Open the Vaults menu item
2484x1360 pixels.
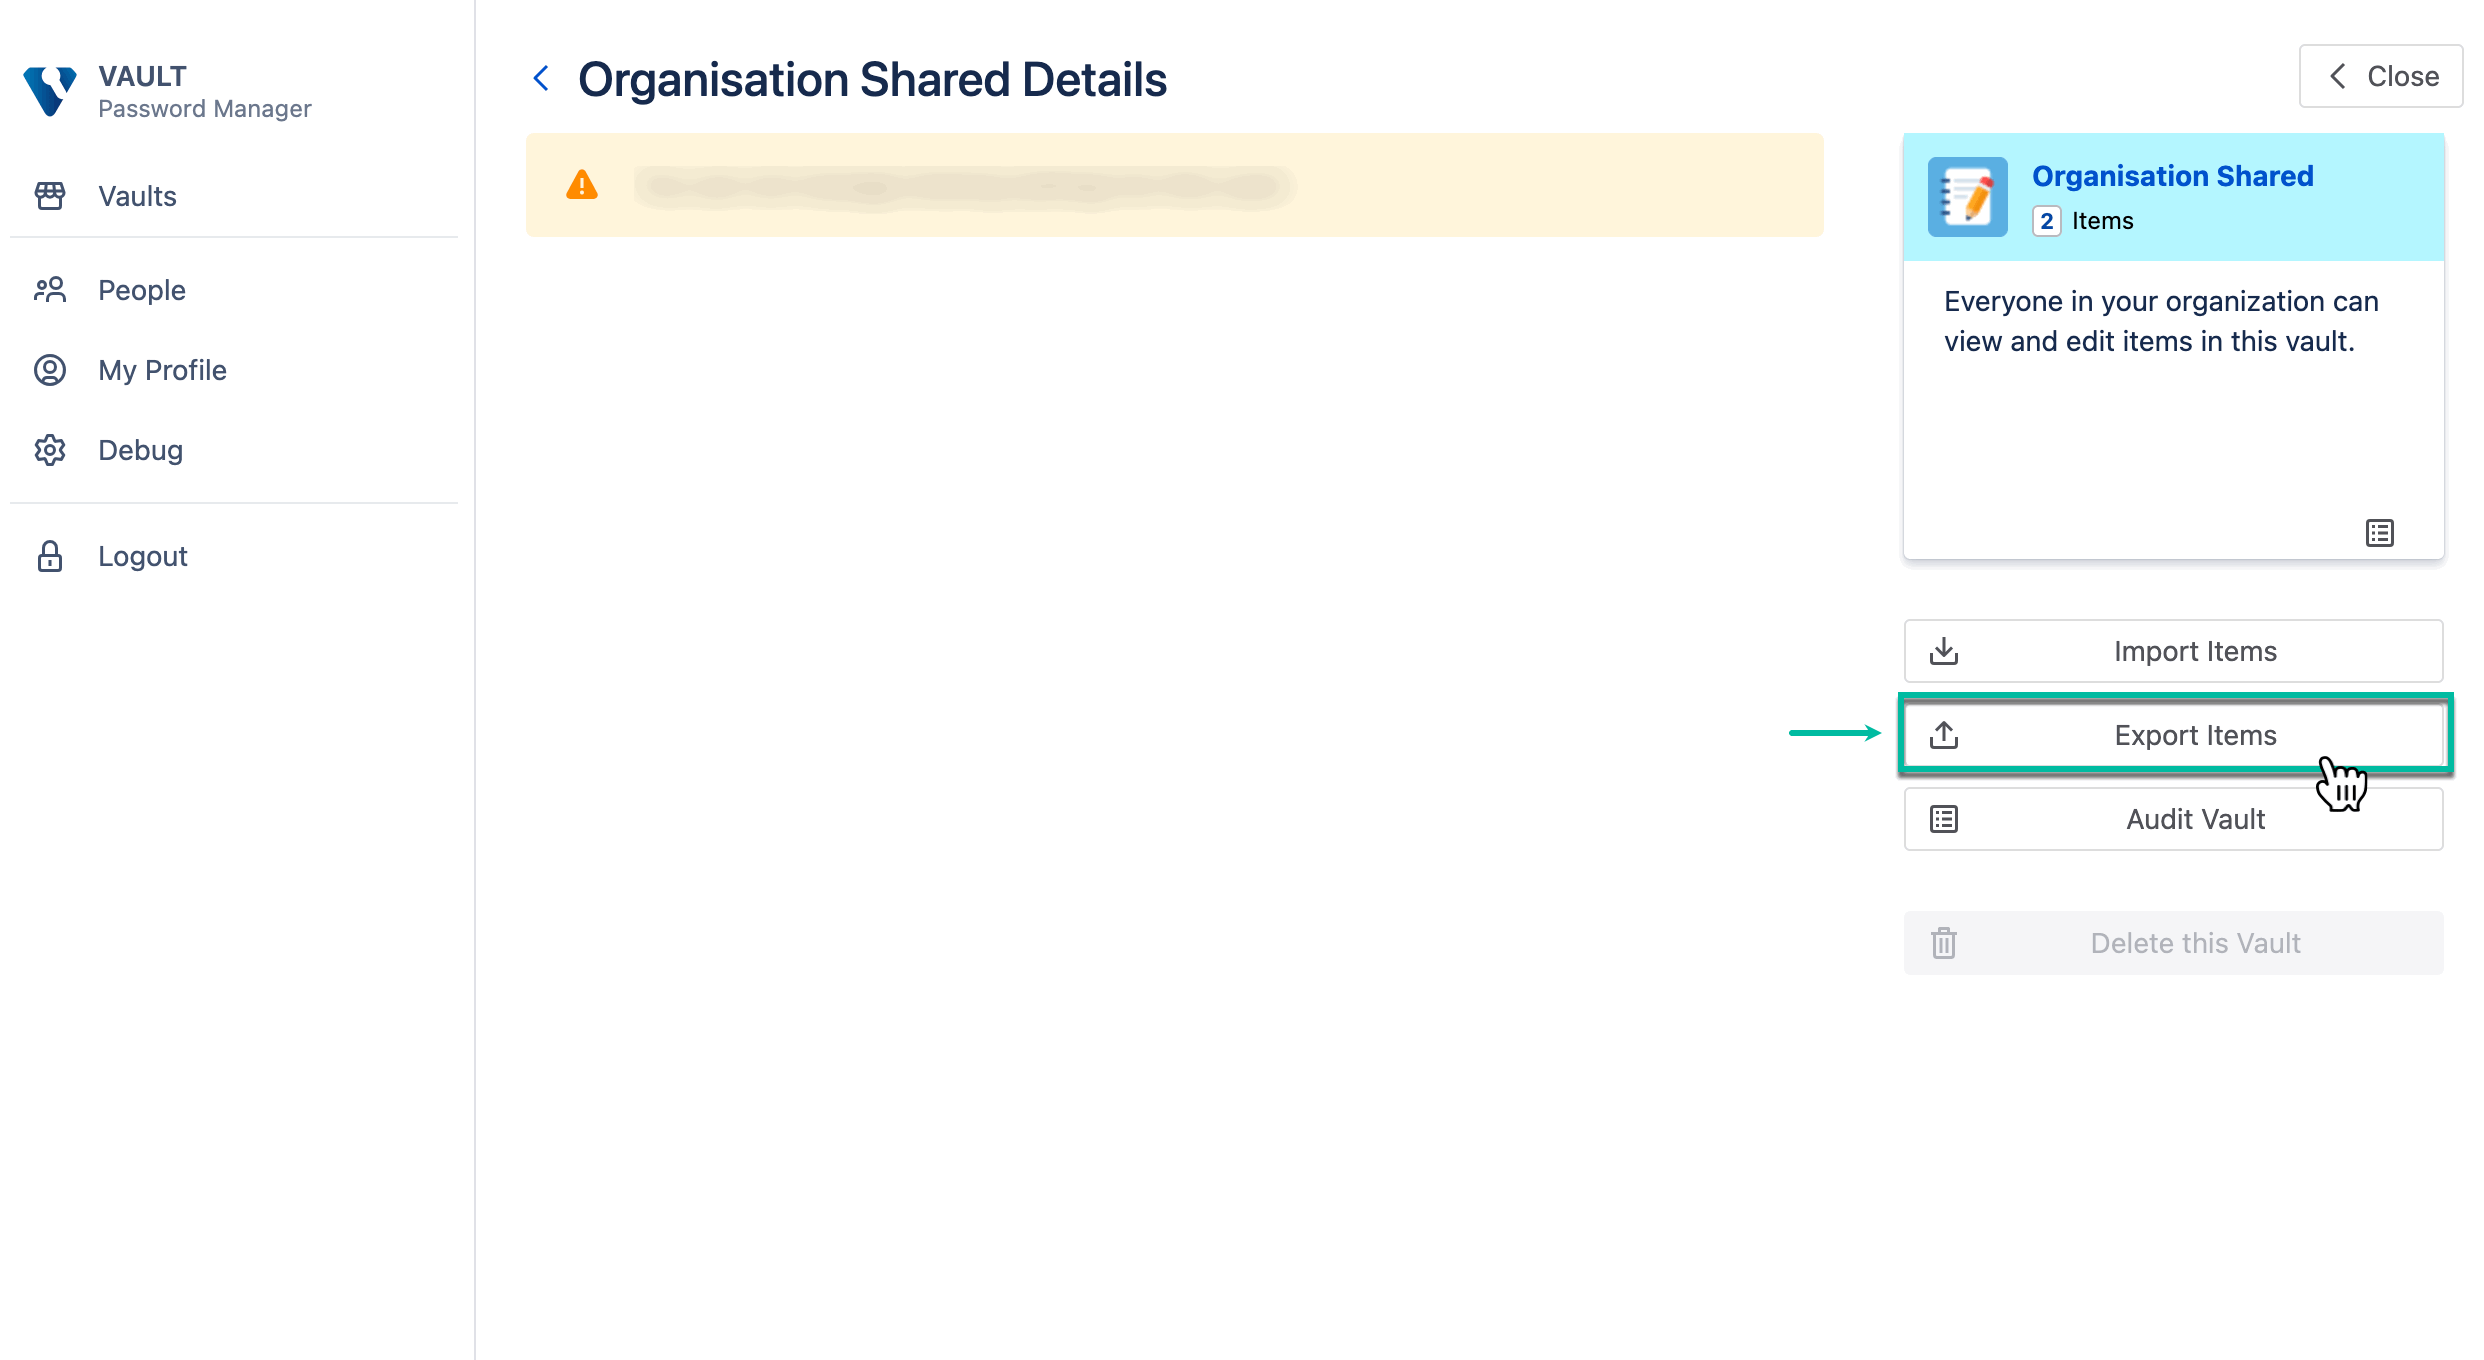pos(137,196)
